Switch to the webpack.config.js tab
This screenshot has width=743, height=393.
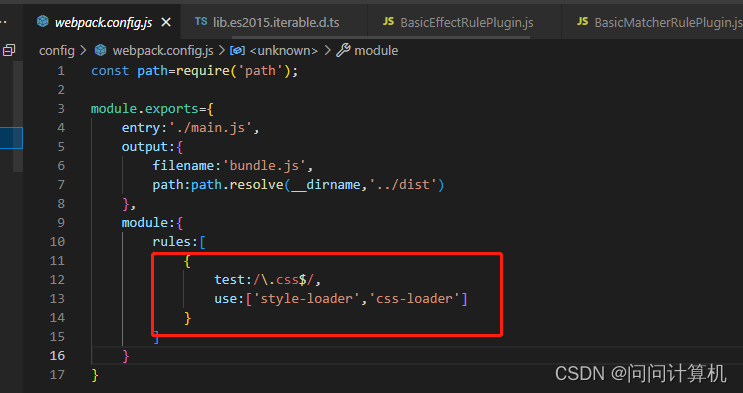[103, 22]
